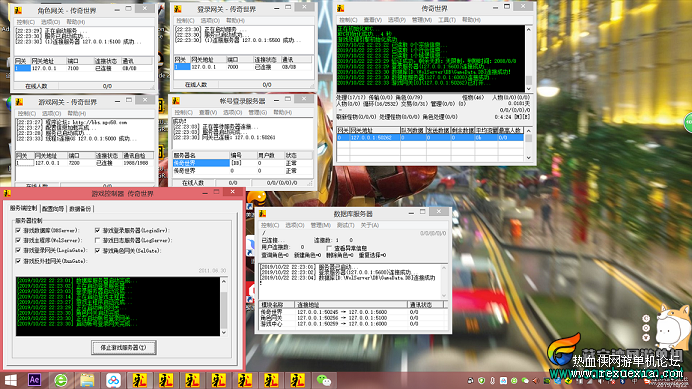Open 关于(A) menu in 数据库服务器 window
Image resolution: width=692 pixels, height=389 pixels.
370,225
